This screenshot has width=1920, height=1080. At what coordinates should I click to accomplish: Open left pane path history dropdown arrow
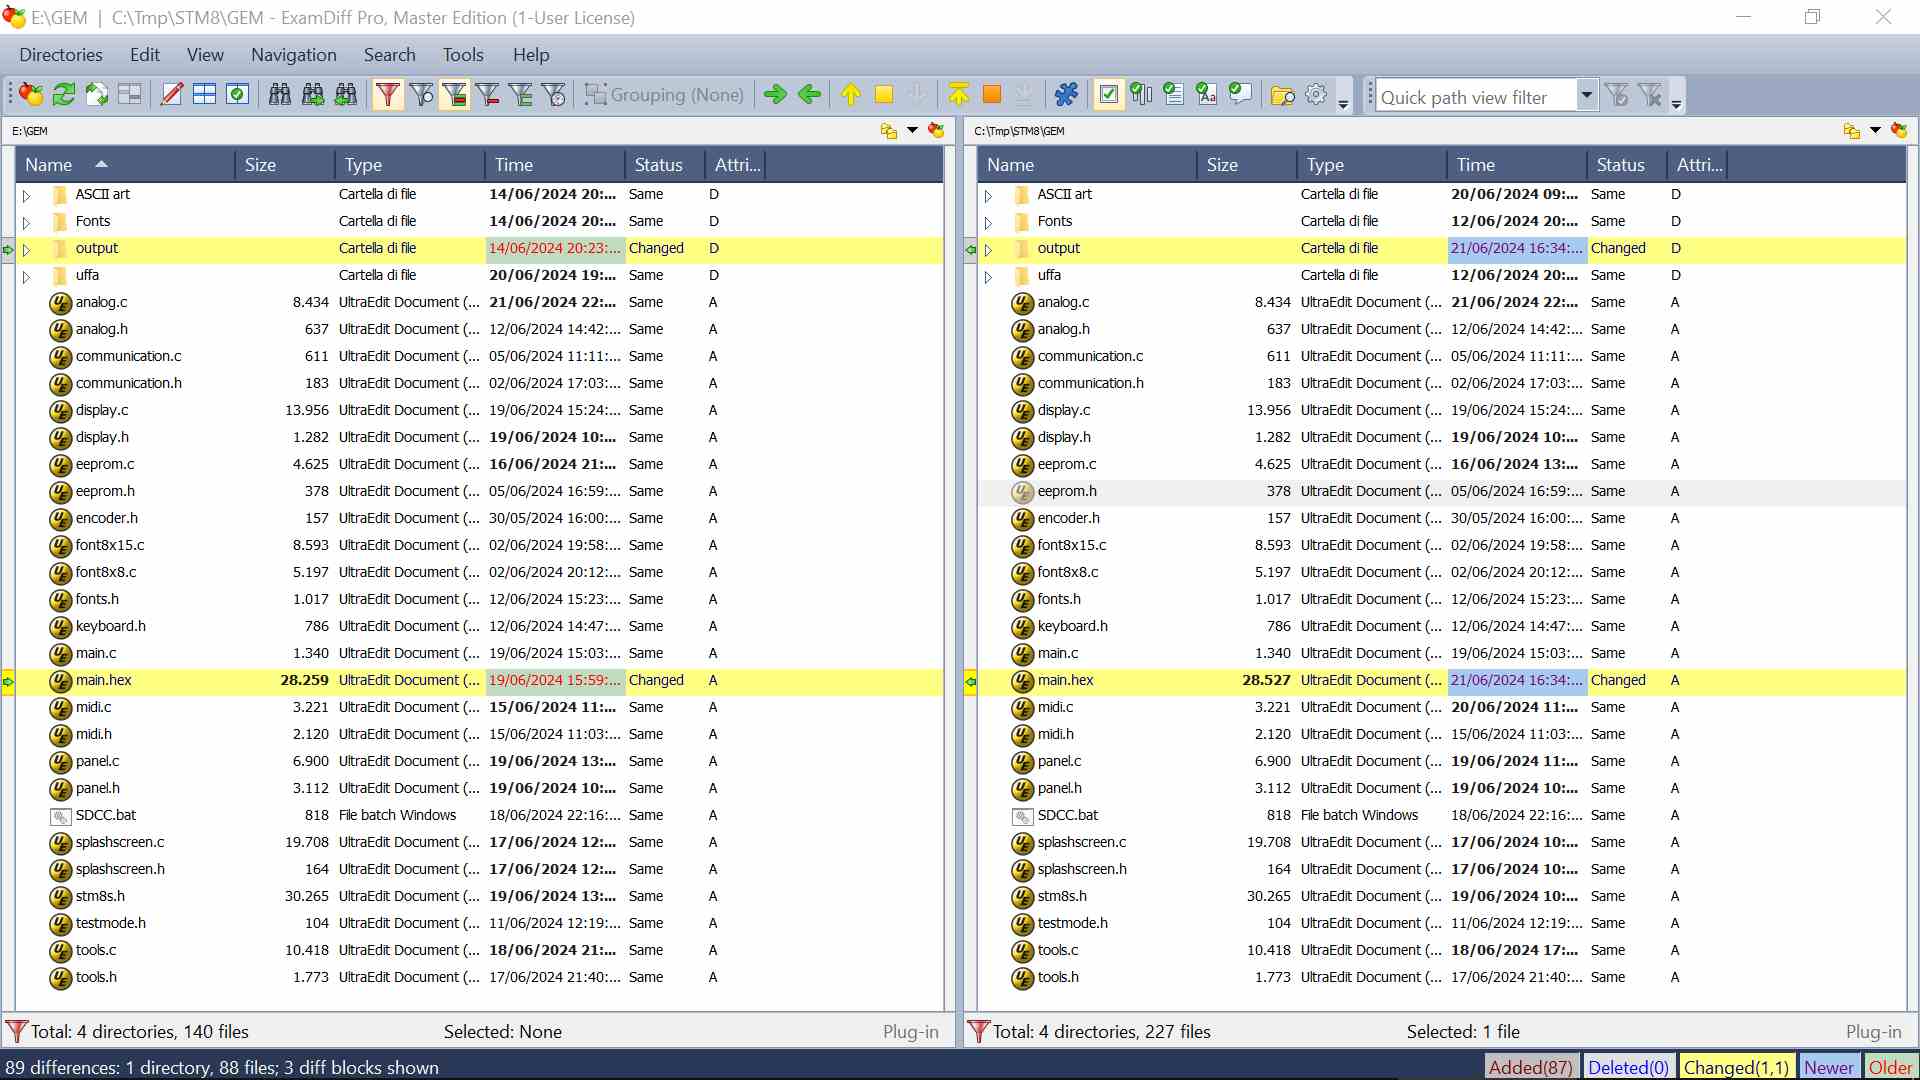912,131
